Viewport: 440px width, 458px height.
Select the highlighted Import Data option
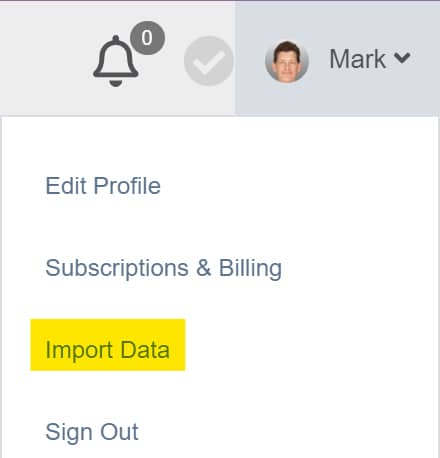pos(108,350)
